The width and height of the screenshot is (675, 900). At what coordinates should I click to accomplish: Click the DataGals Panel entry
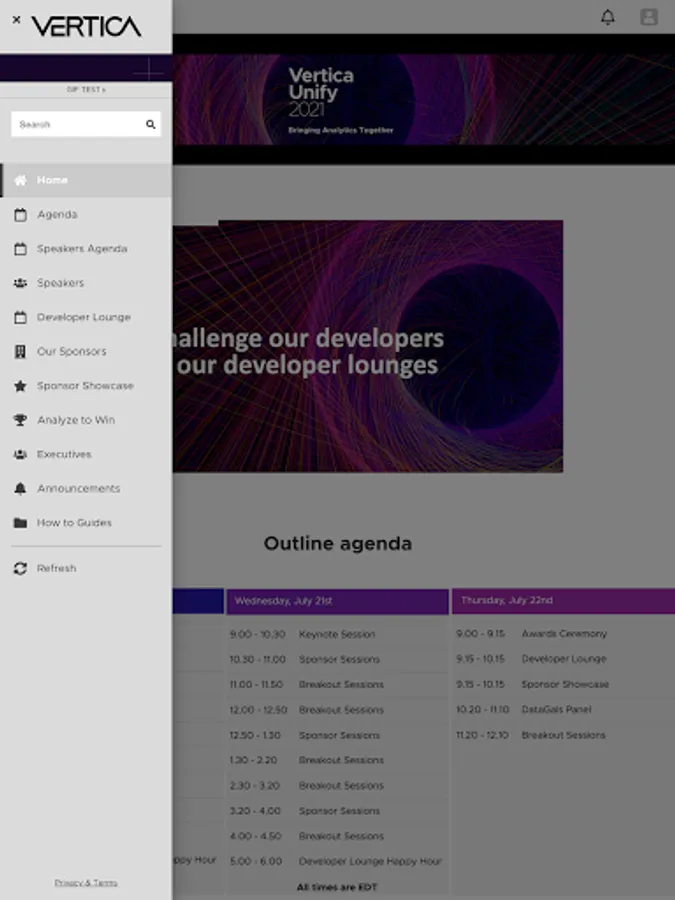pos(556,709)
